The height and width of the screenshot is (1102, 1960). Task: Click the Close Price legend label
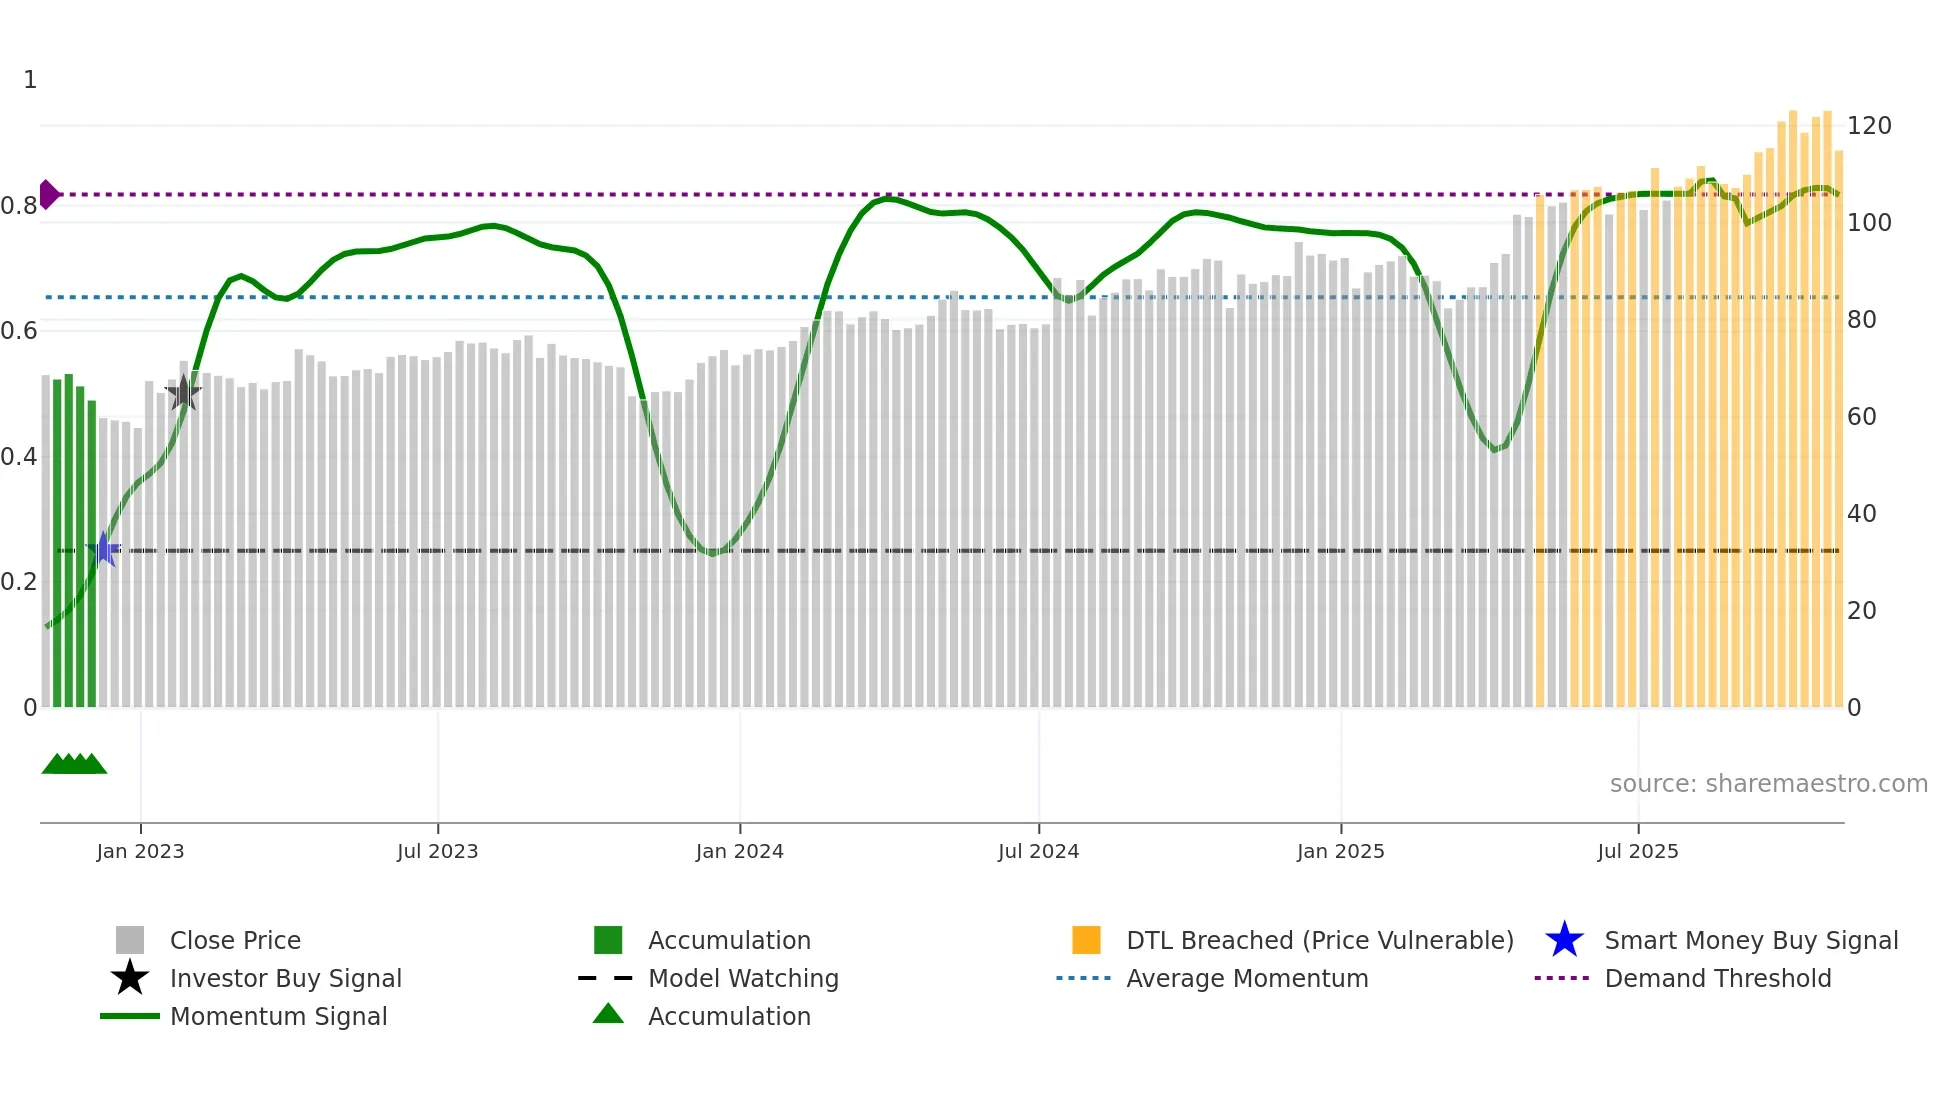235,940
